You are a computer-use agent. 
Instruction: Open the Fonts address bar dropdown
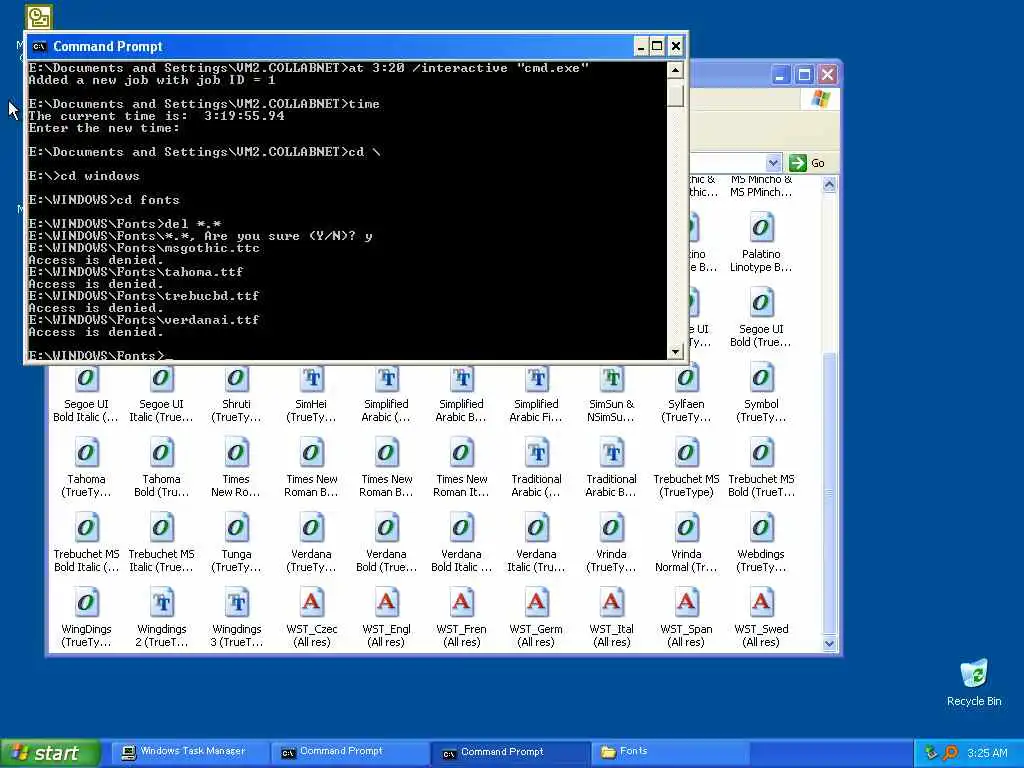point(773,163)
